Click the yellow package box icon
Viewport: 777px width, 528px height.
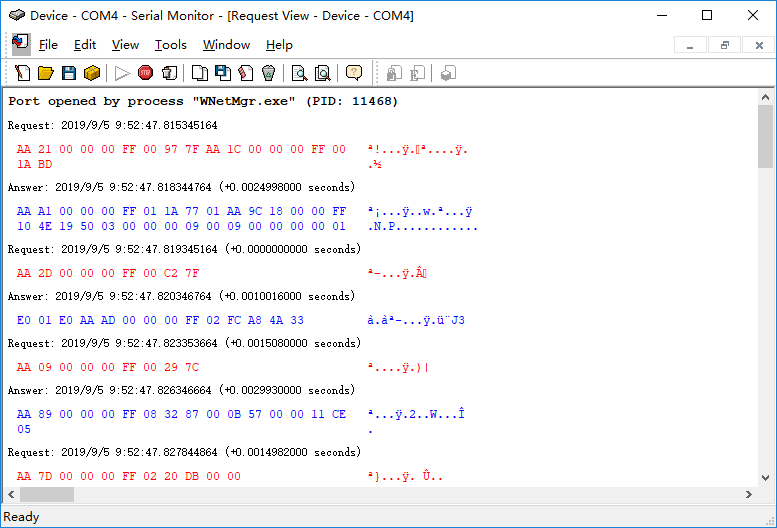92,73
